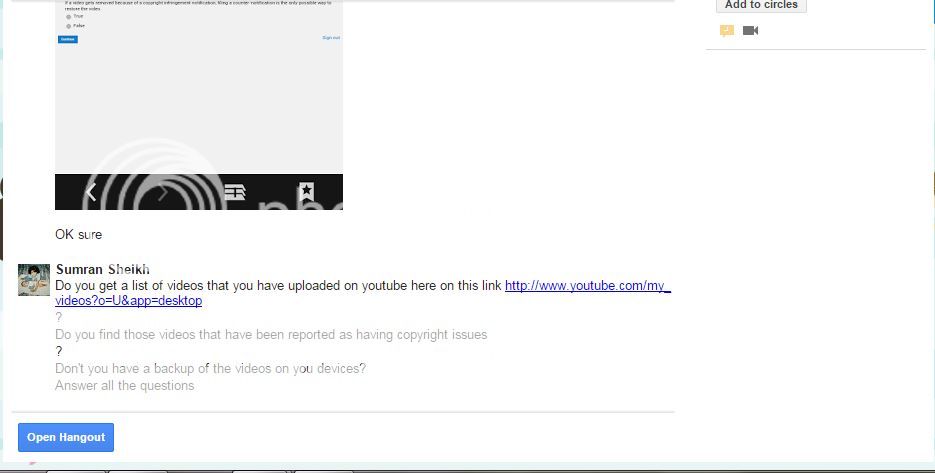This screenshot has height=473, width=935.
Task: Click the message asking about video backup
Action: click(x=210, y=368)
